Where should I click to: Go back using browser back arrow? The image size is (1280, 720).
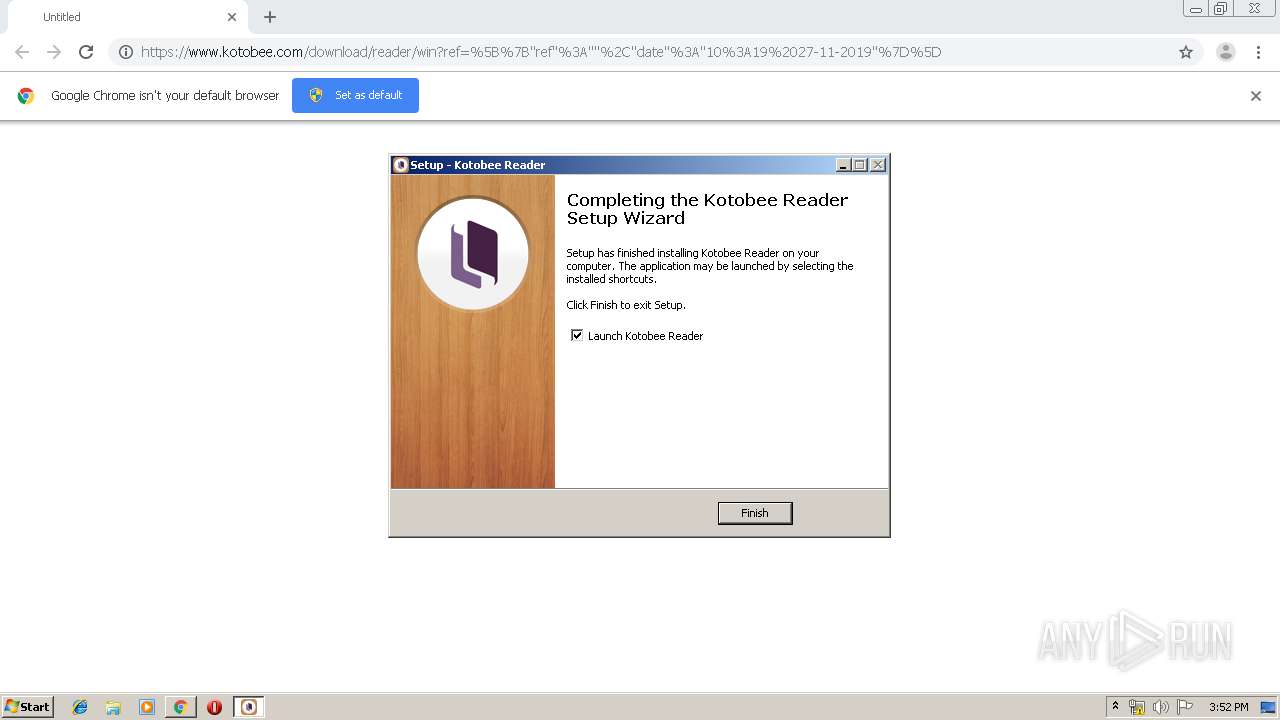tap(22, 52)
